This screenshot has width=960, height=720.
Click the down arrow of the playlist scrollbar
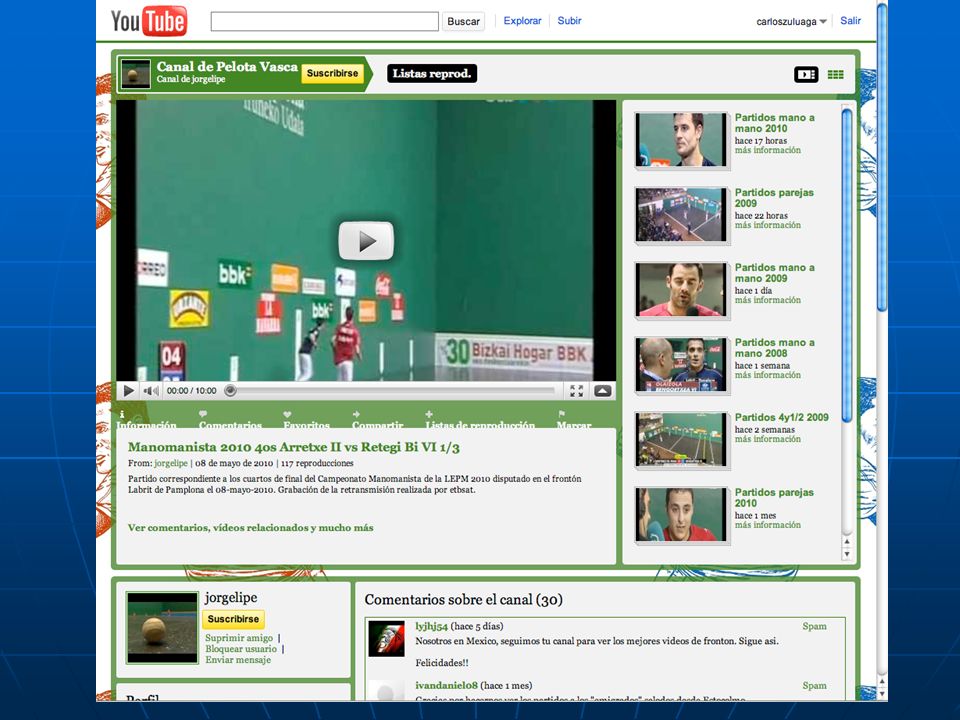847,554
